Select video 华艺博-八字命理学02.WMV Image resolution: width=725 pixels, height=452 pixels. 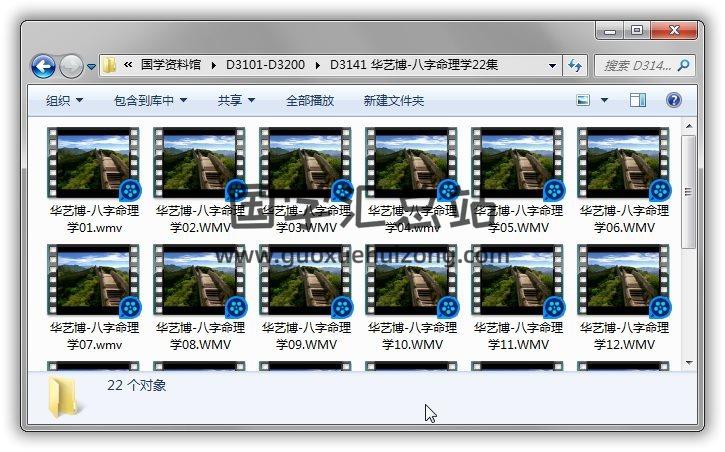click(200, 181)
